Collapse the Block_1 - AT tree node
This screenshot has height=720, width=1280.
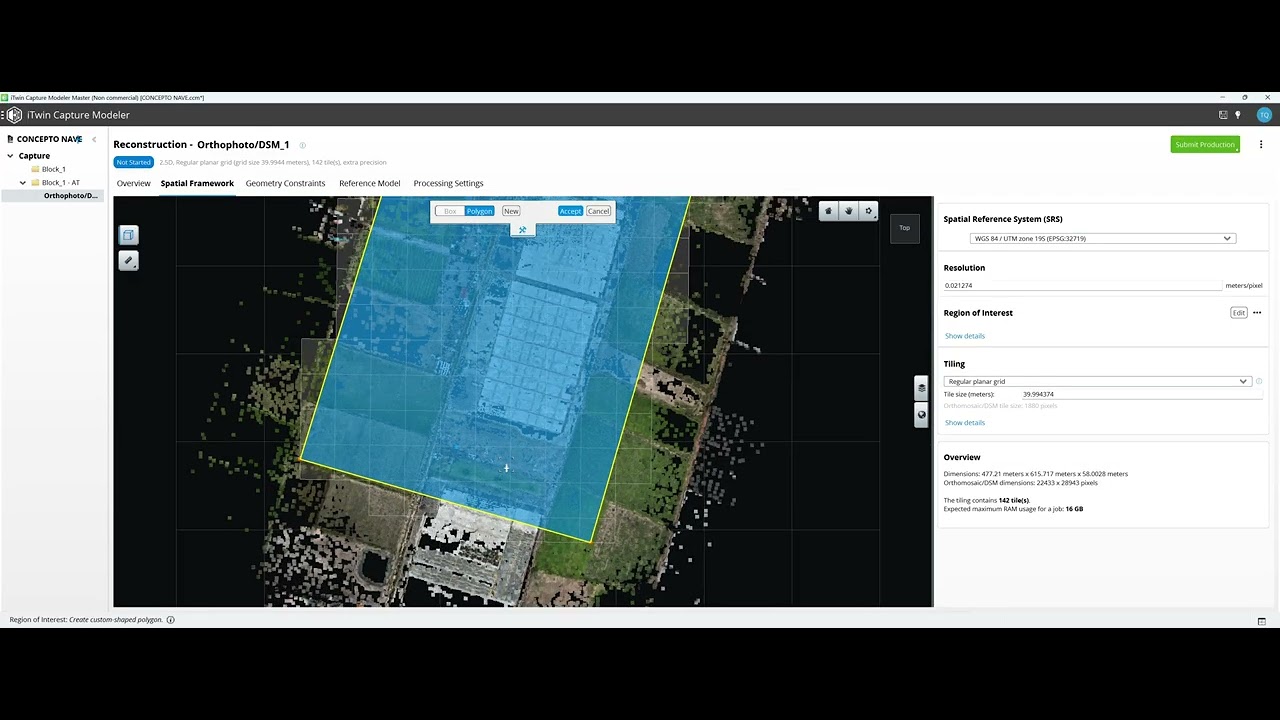[x=23, y=183]
